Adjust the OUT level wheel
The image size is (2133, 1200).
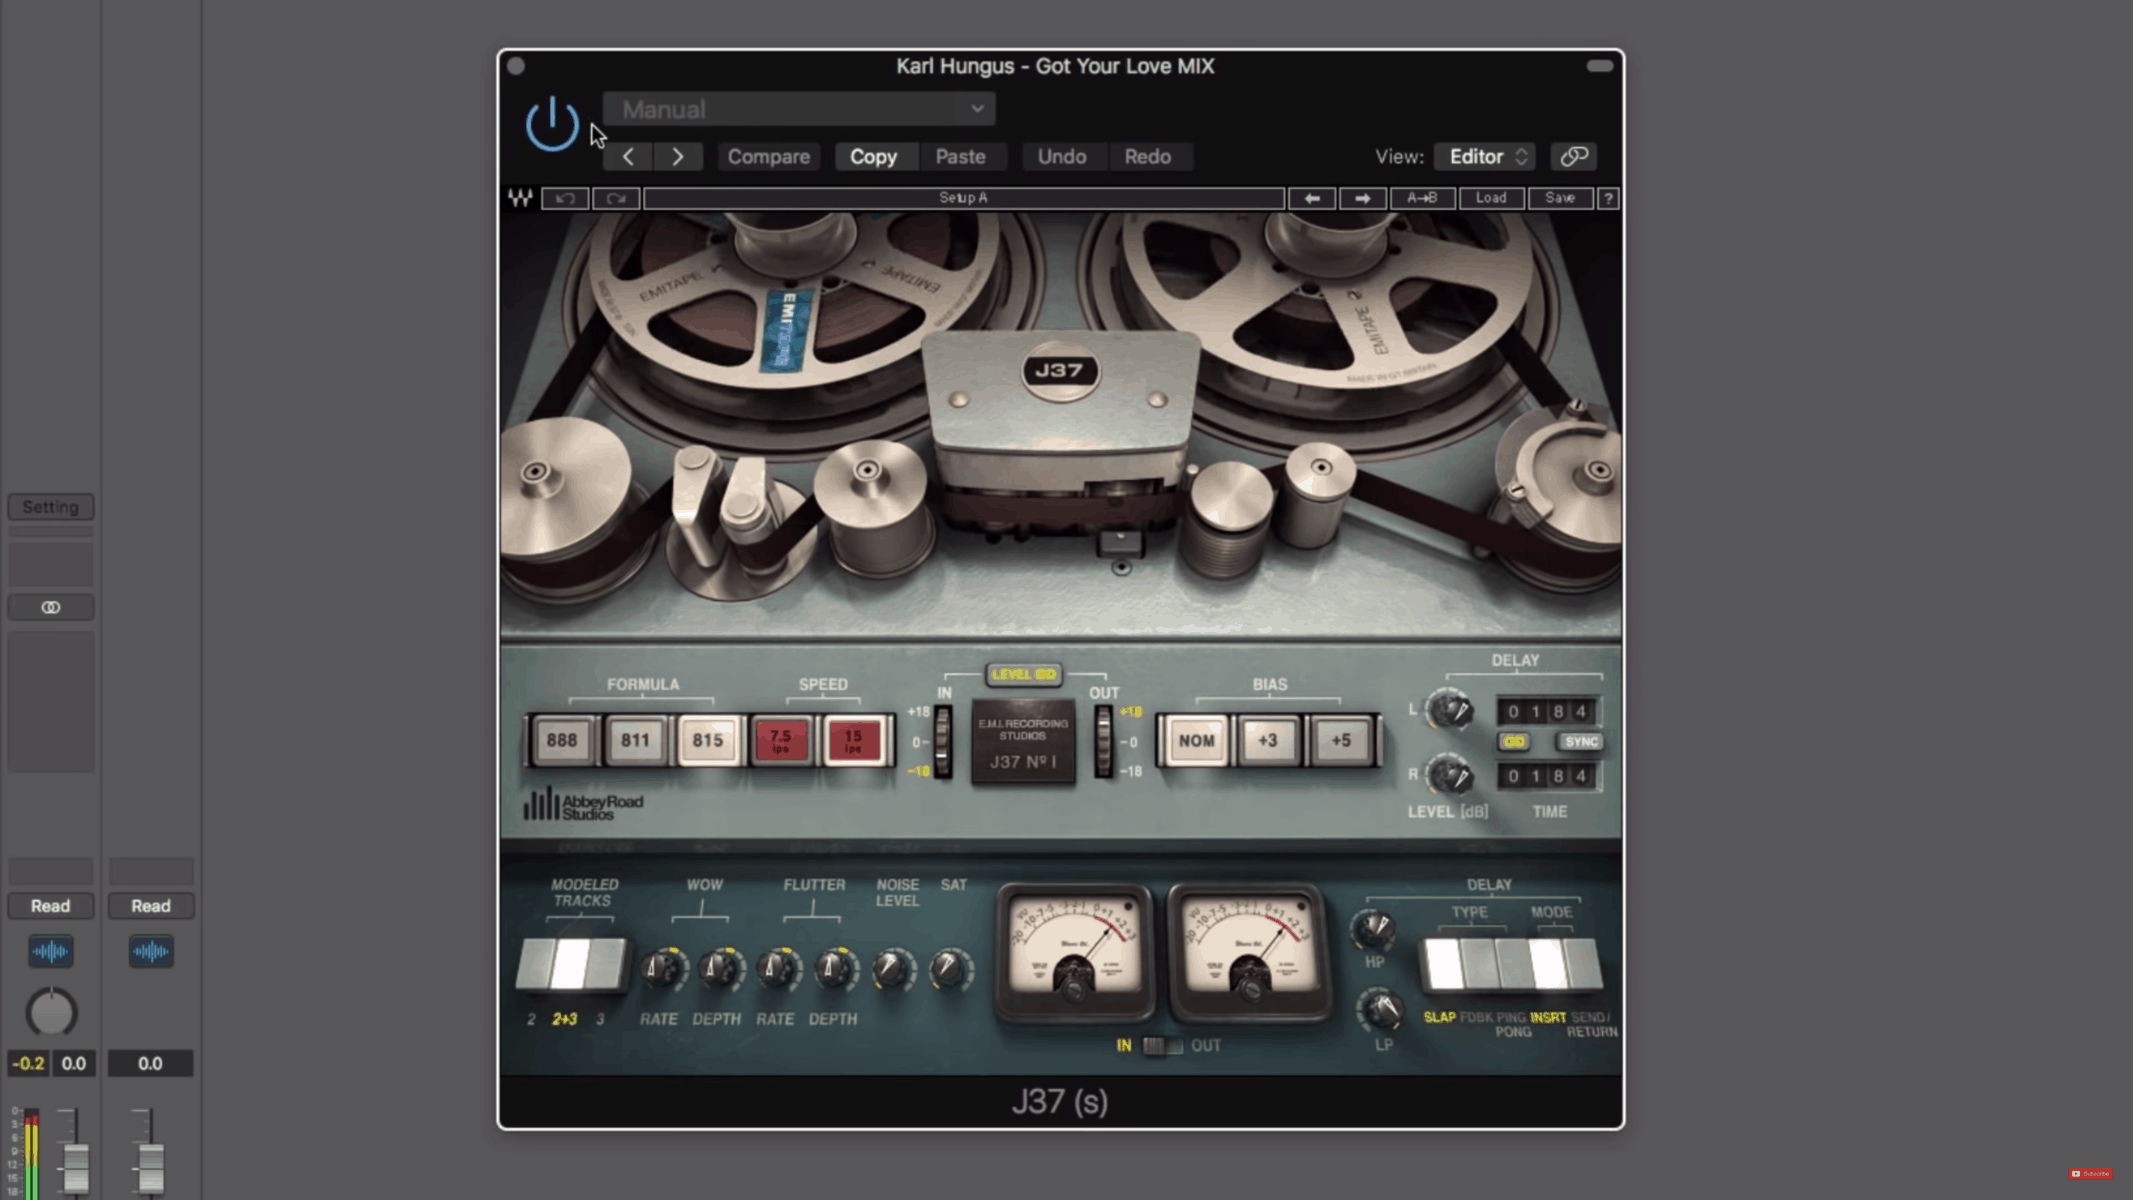click(1102, 742)
